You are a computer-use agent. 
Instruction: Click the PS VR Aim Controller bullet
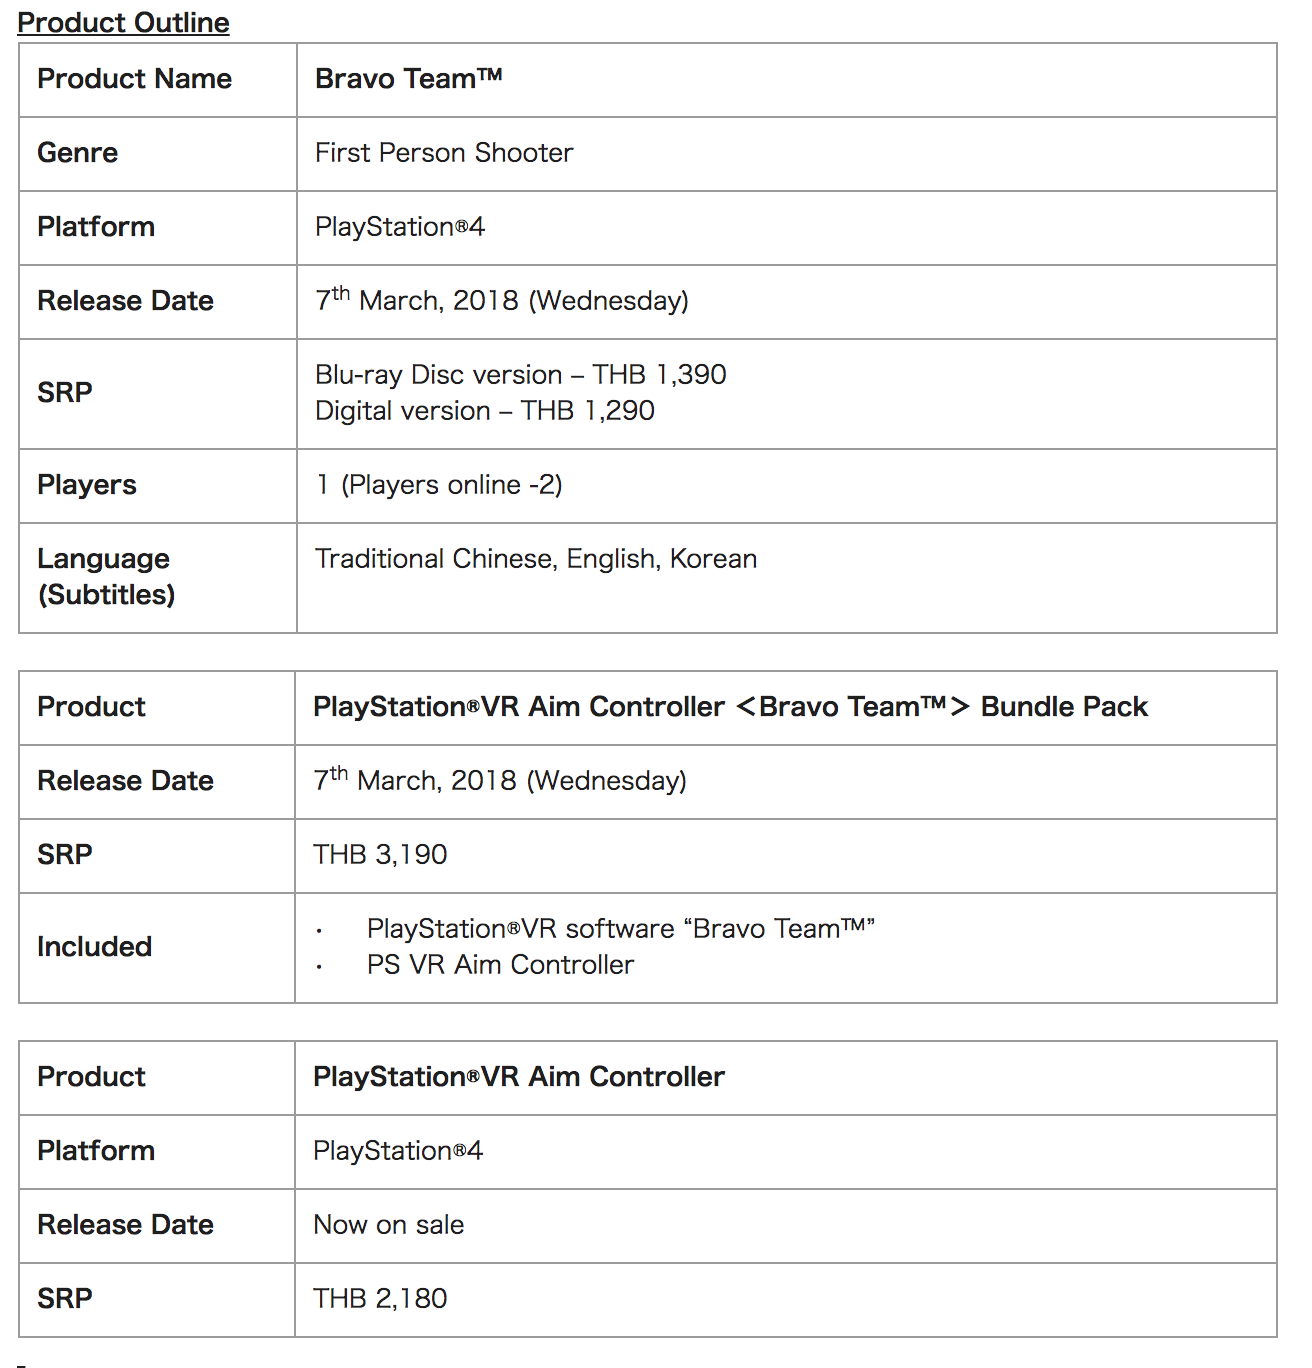[500, 965]
